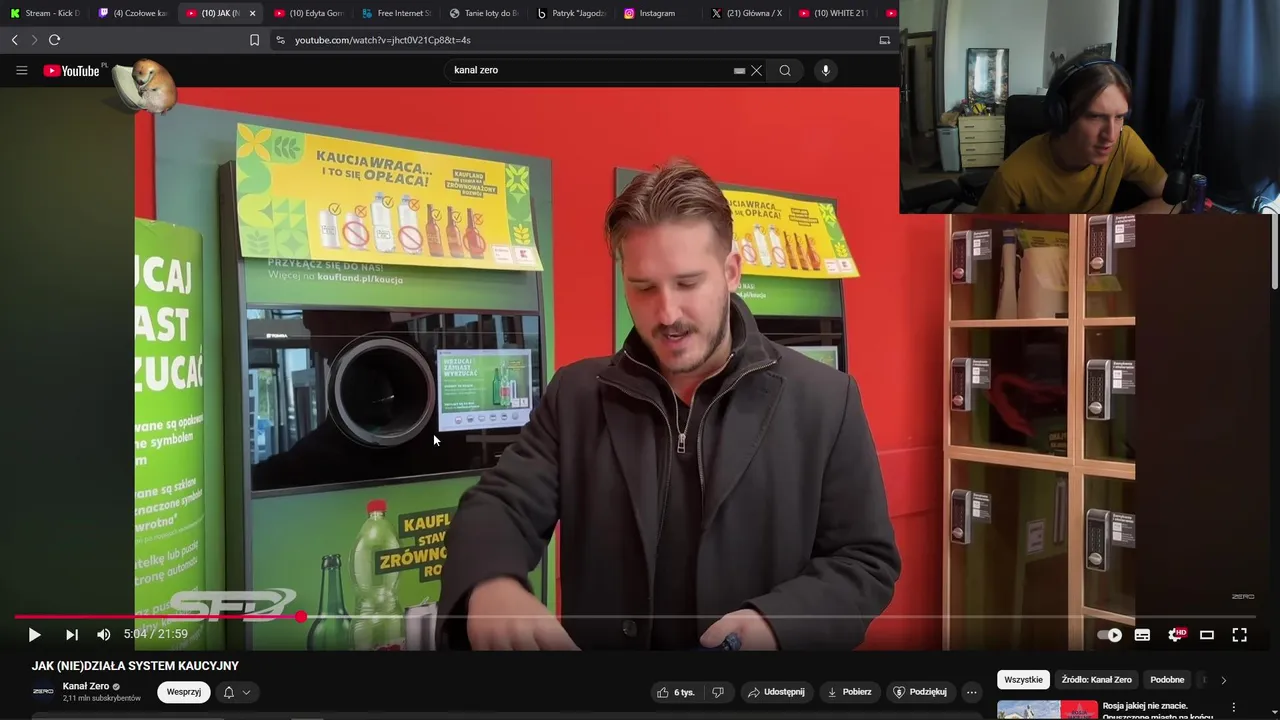Click the red playhead scrubber dot

301,617
